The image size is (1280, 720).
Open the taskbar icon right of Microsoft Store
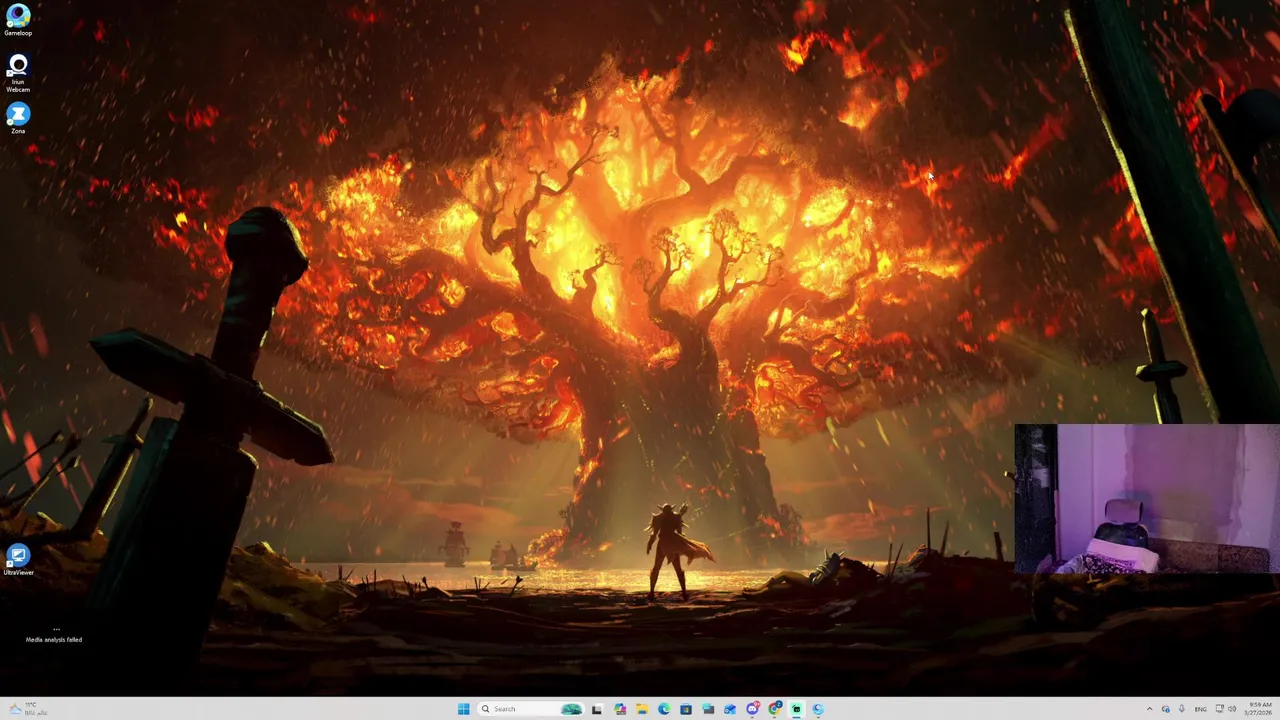(708, 709)
